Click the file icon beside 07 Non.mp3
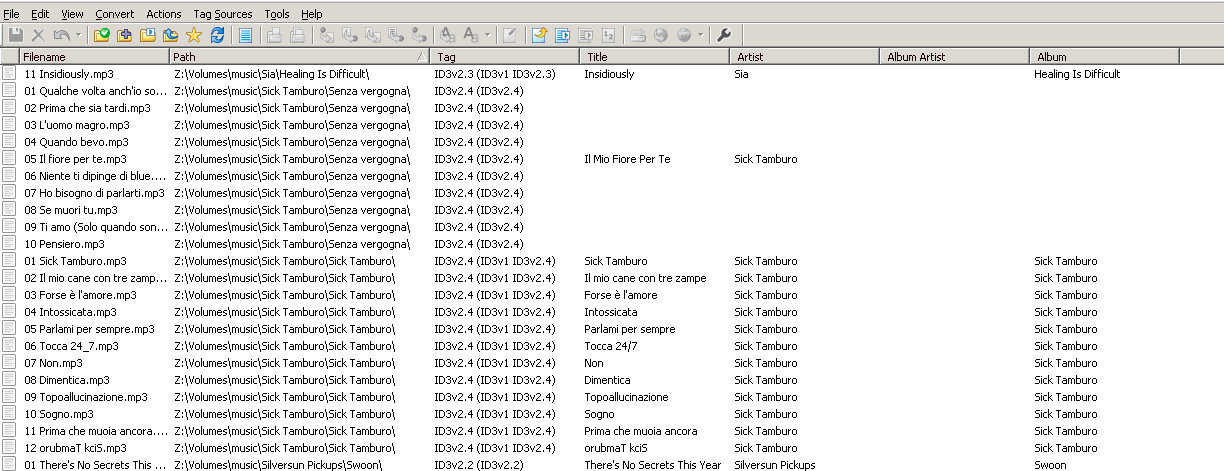The height and width of the screenshot is (471, 1225). (9, 363)
